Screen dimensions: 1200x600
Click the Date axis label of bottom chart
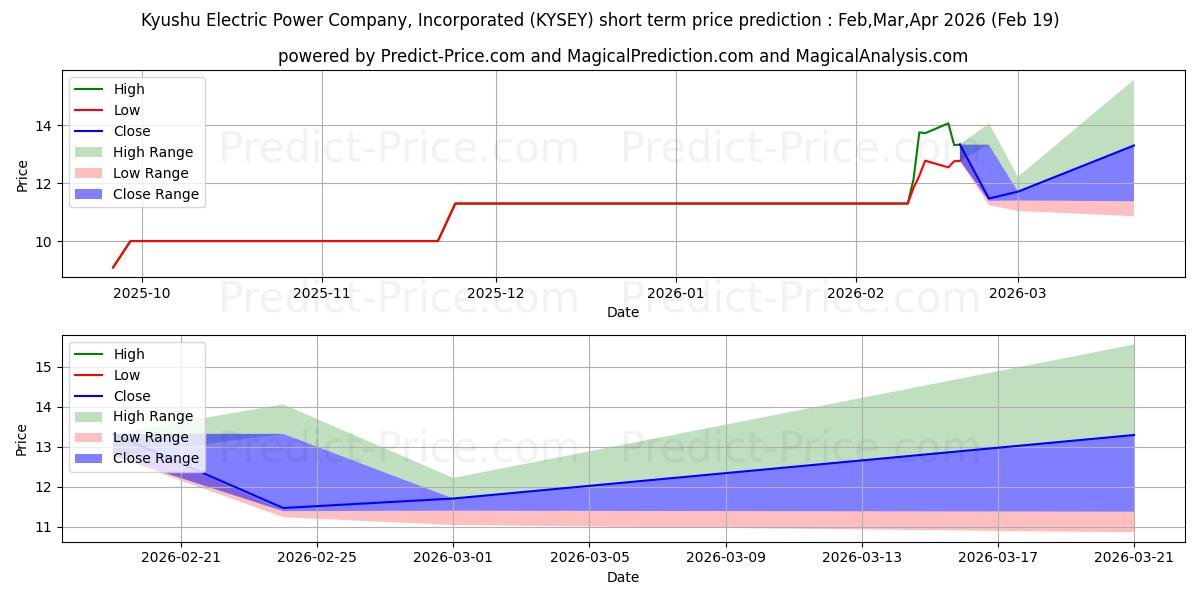(x=623, y=577)
